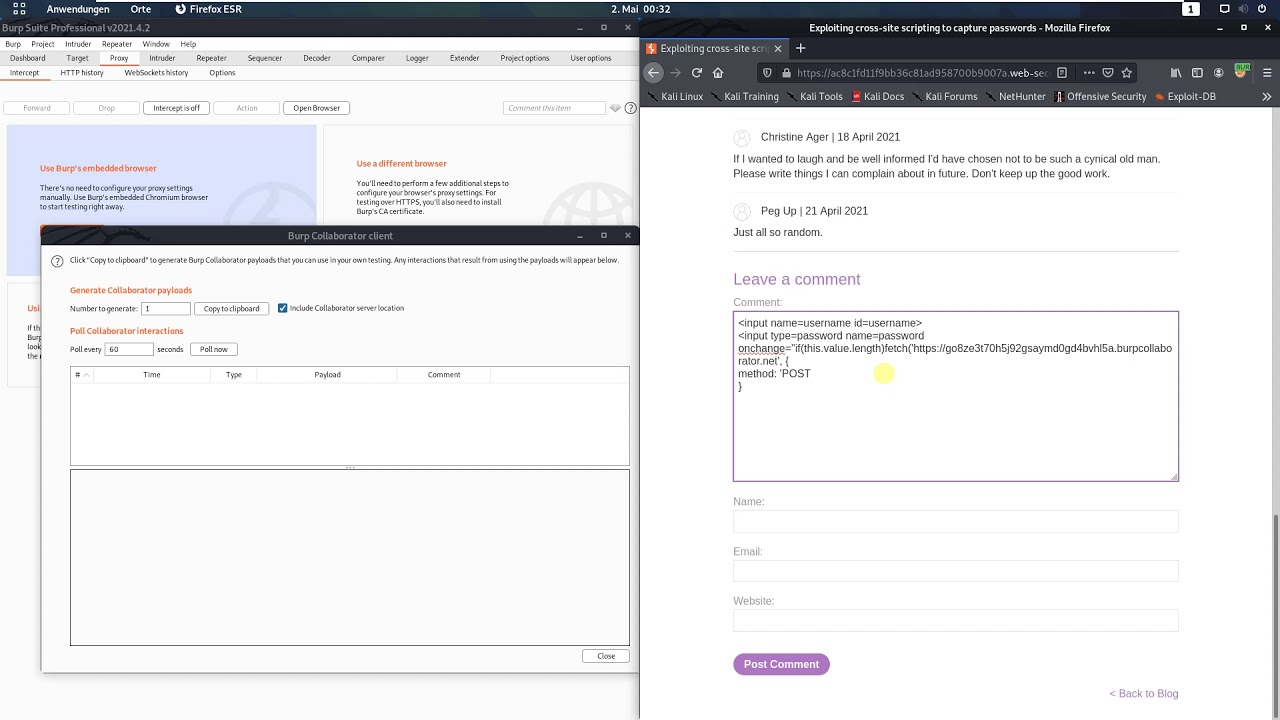1280x720 pixels.
Task: Open the Logger tab
Action: click(x=417, y=58)
